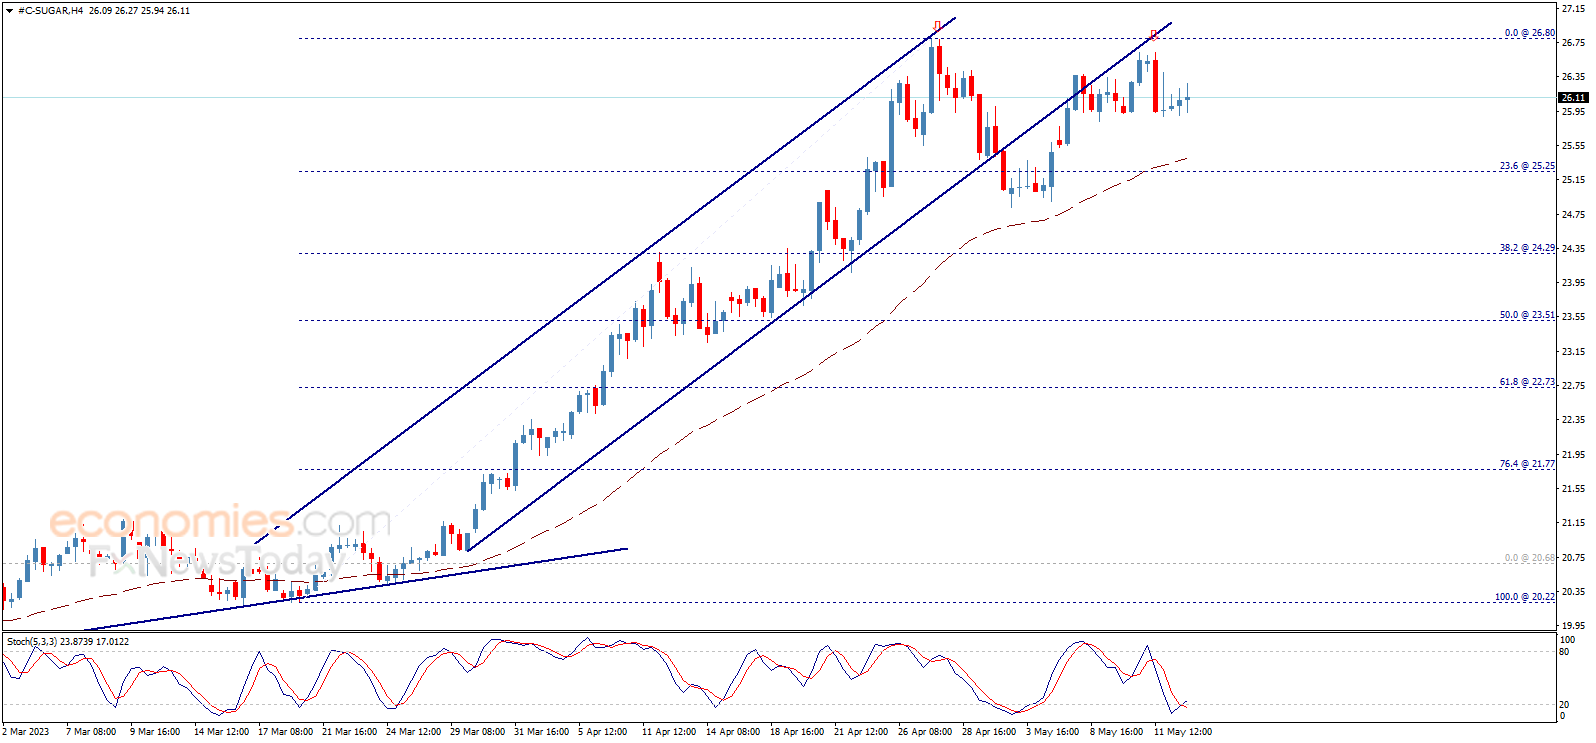
Task: Select the Stoch(5,3,3) indicator label
Action: point(32,641)
